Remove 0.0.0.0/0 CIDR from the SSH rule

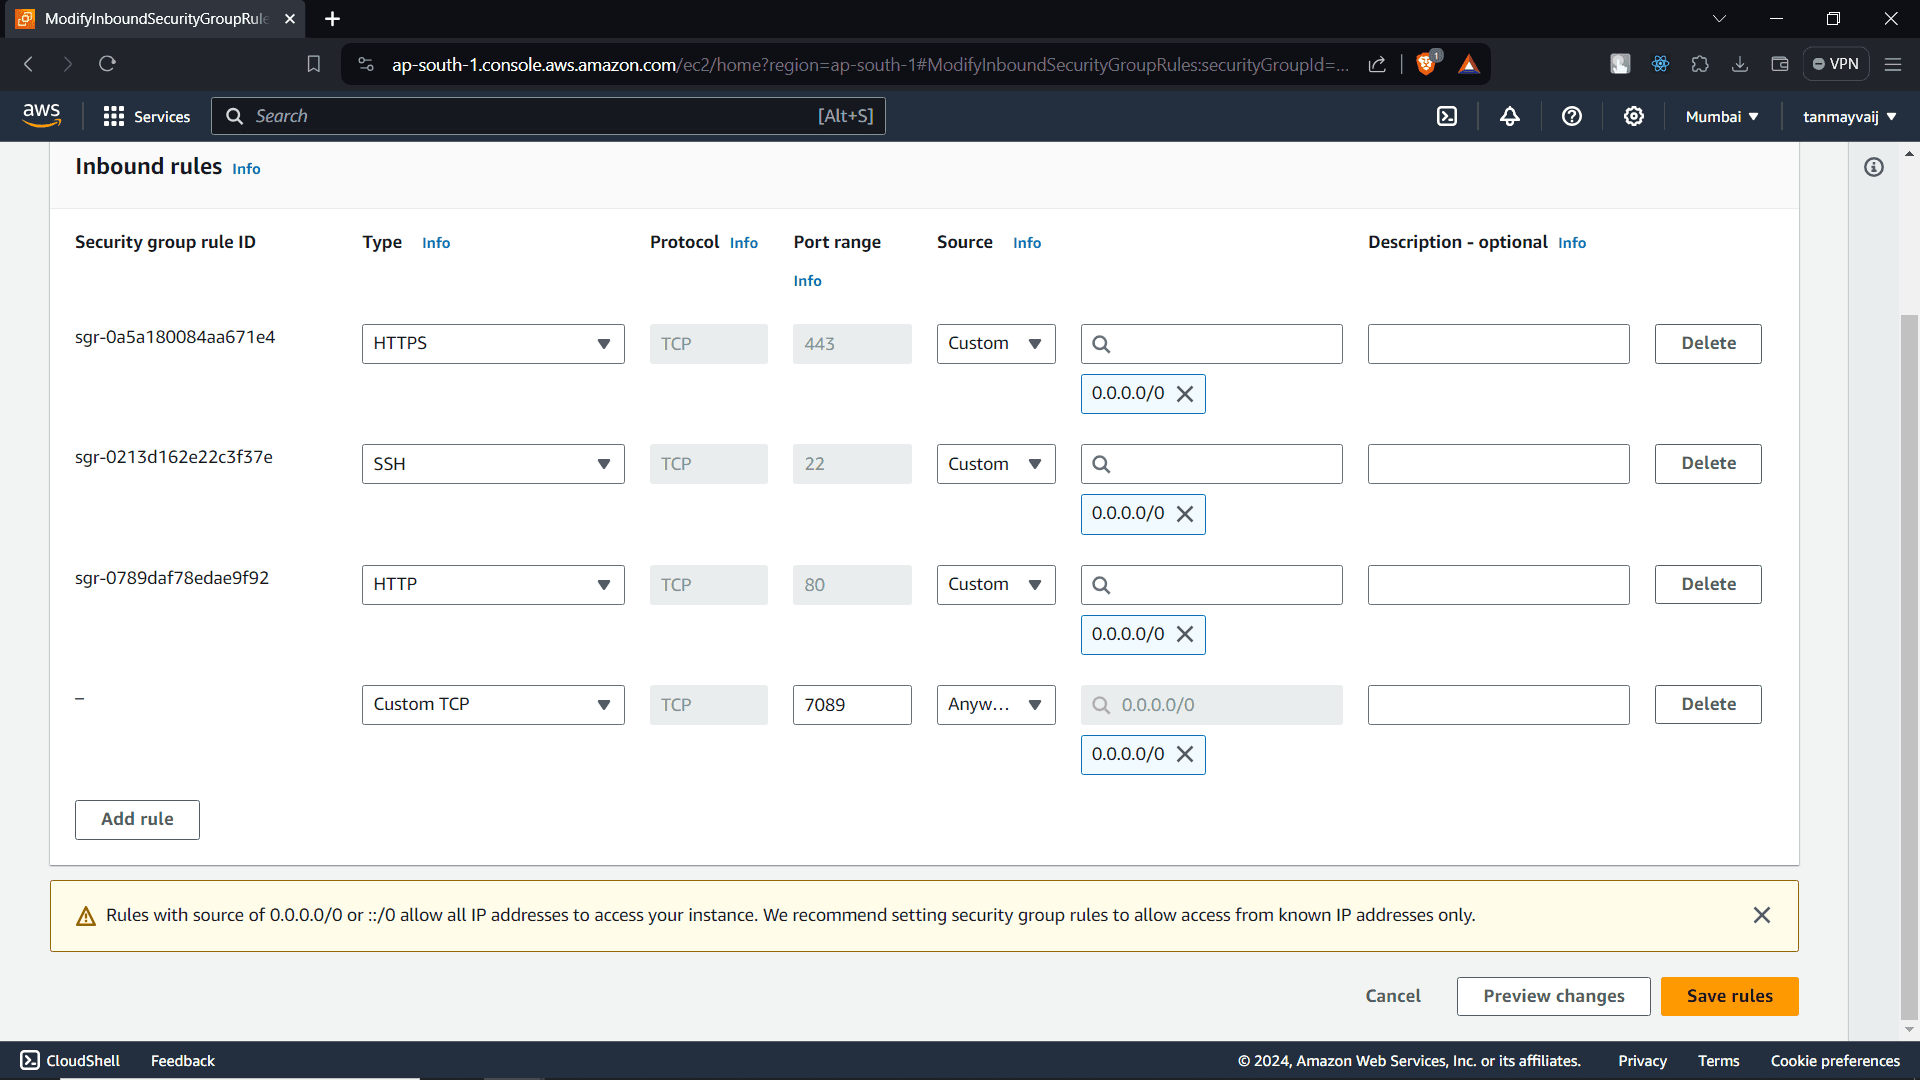pyautogui.click(x=1185, y=514)
